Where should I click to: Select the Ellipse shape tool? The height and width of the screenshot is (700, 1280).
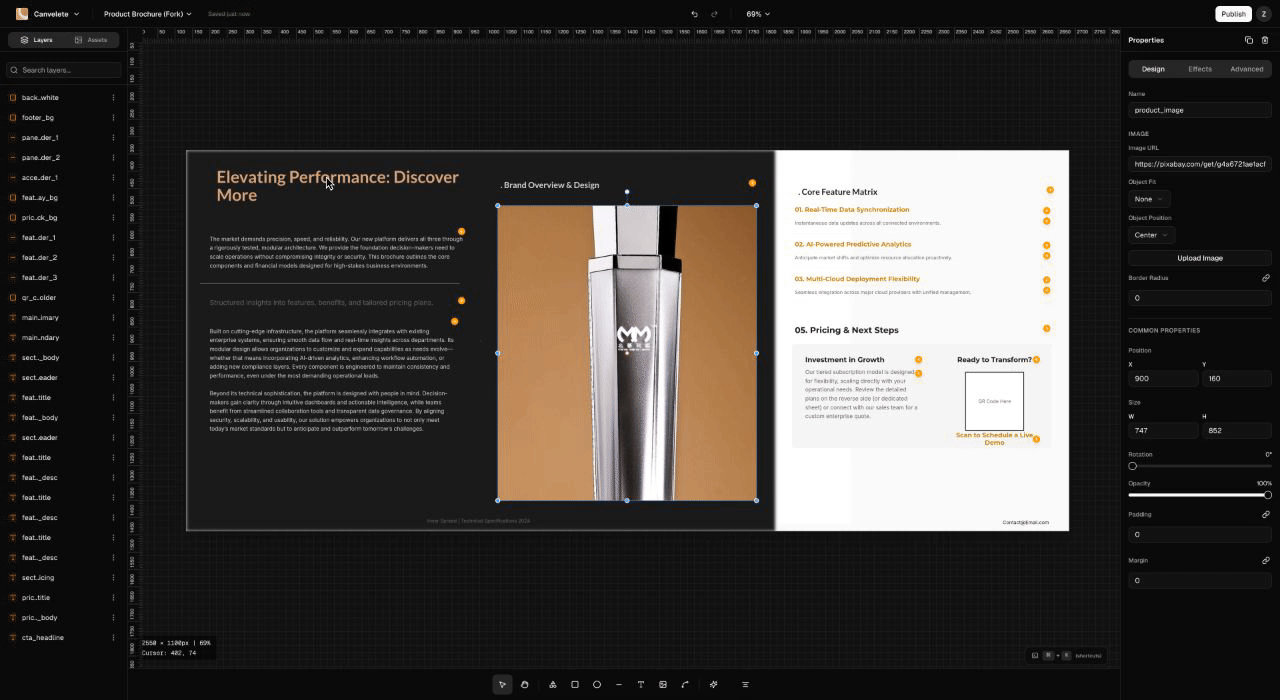tap(597, 684)
